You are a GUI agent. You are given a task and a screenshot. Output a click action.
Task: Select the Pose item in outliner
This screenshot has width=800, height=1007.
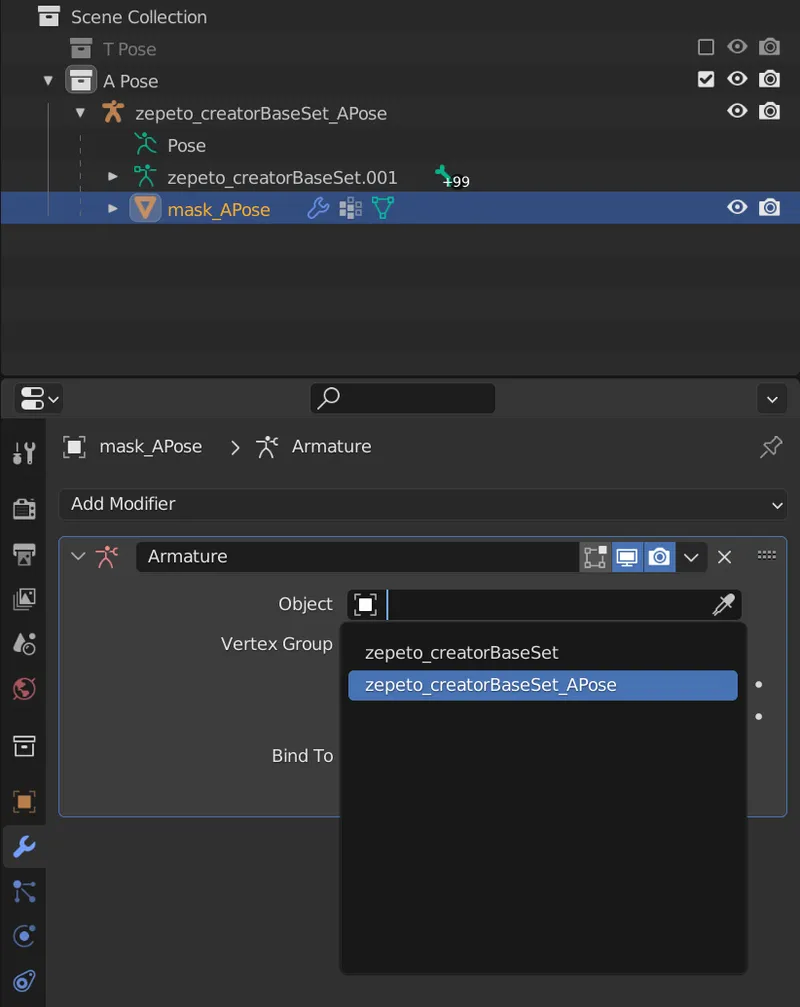pyautogui.click(x=186, y=145)
